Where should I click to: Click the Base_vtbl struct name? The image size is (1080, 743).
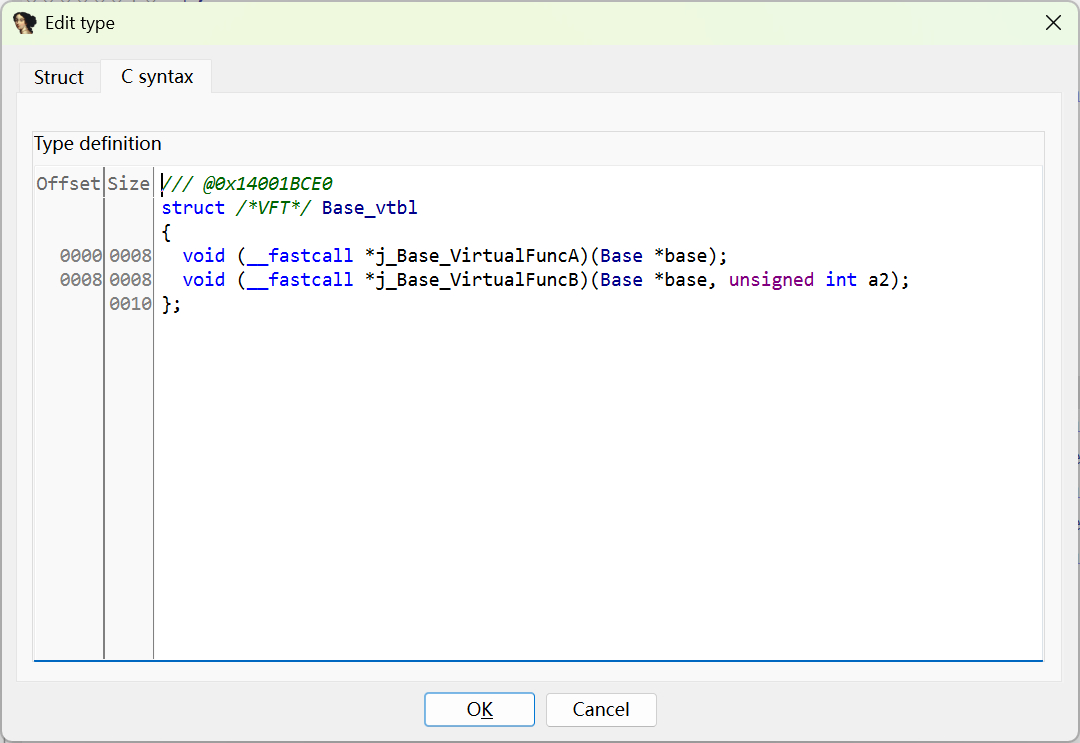(x=369, y=208)
